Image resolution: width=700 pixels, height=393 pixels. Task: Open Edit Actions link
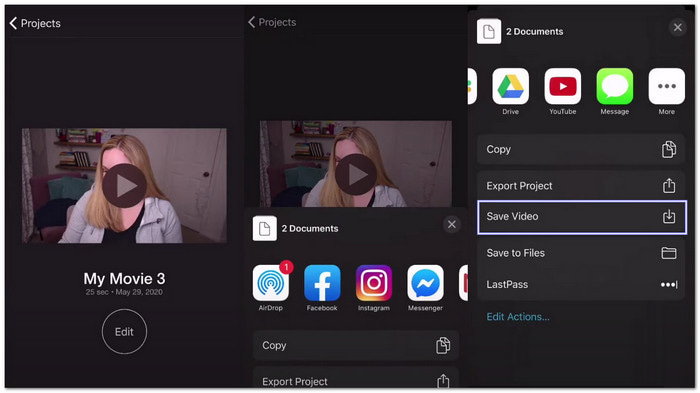click(518, 317)
